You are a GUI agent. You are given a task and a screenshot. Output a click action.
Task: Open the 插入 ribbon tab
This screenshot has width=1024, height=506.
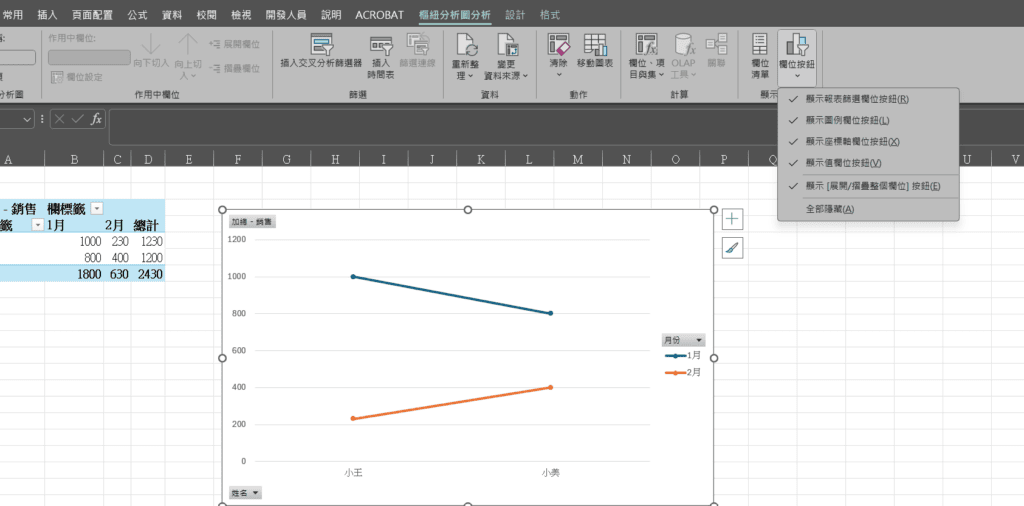(x=47, y=16)
